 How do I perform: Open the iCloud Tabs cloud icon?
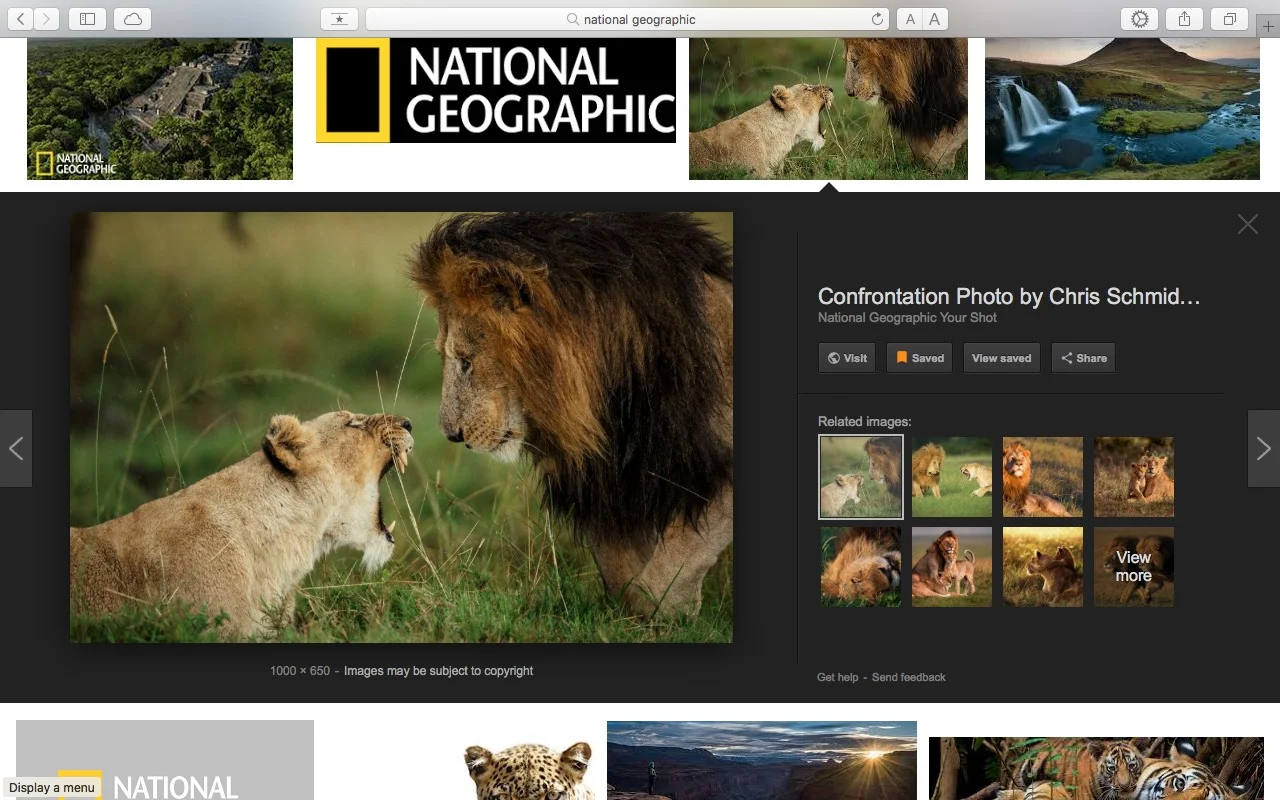(133, 19)
